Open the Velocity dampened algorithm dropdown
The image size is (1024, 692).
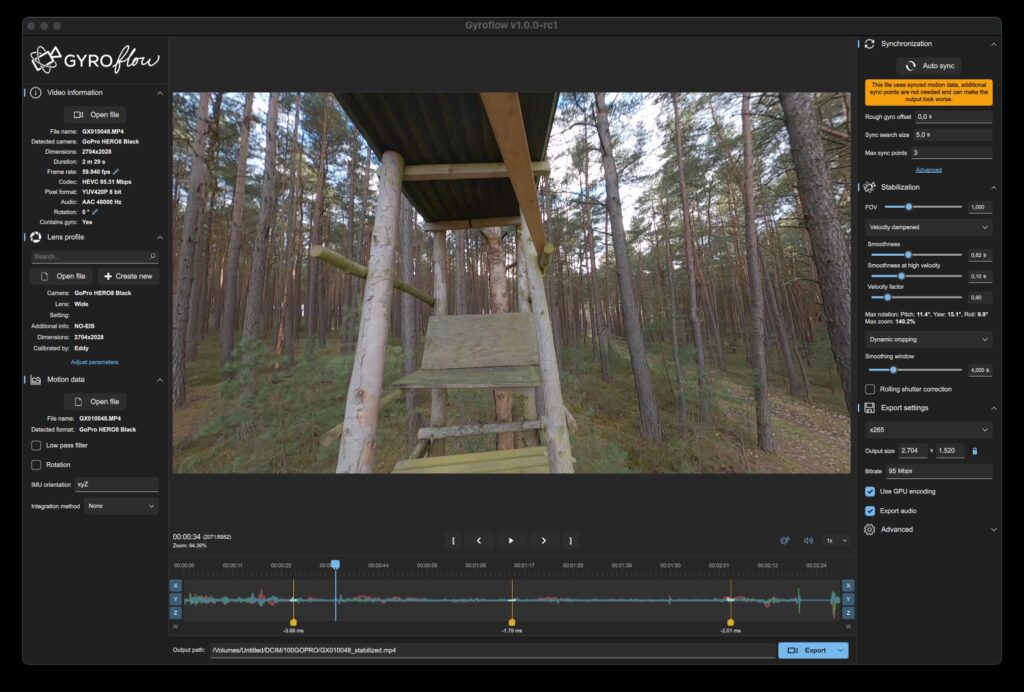pos(928,227)
